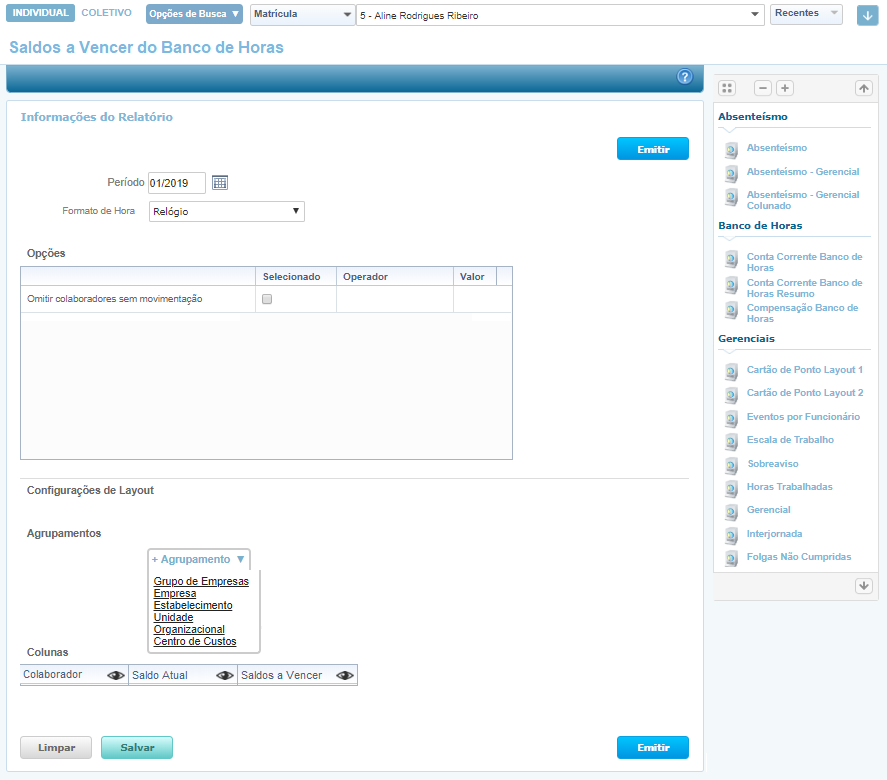Expand all sidebar groups with plus icon
Image resolution: width=887 pixels, height=780 pixels.
click(785, 88)
